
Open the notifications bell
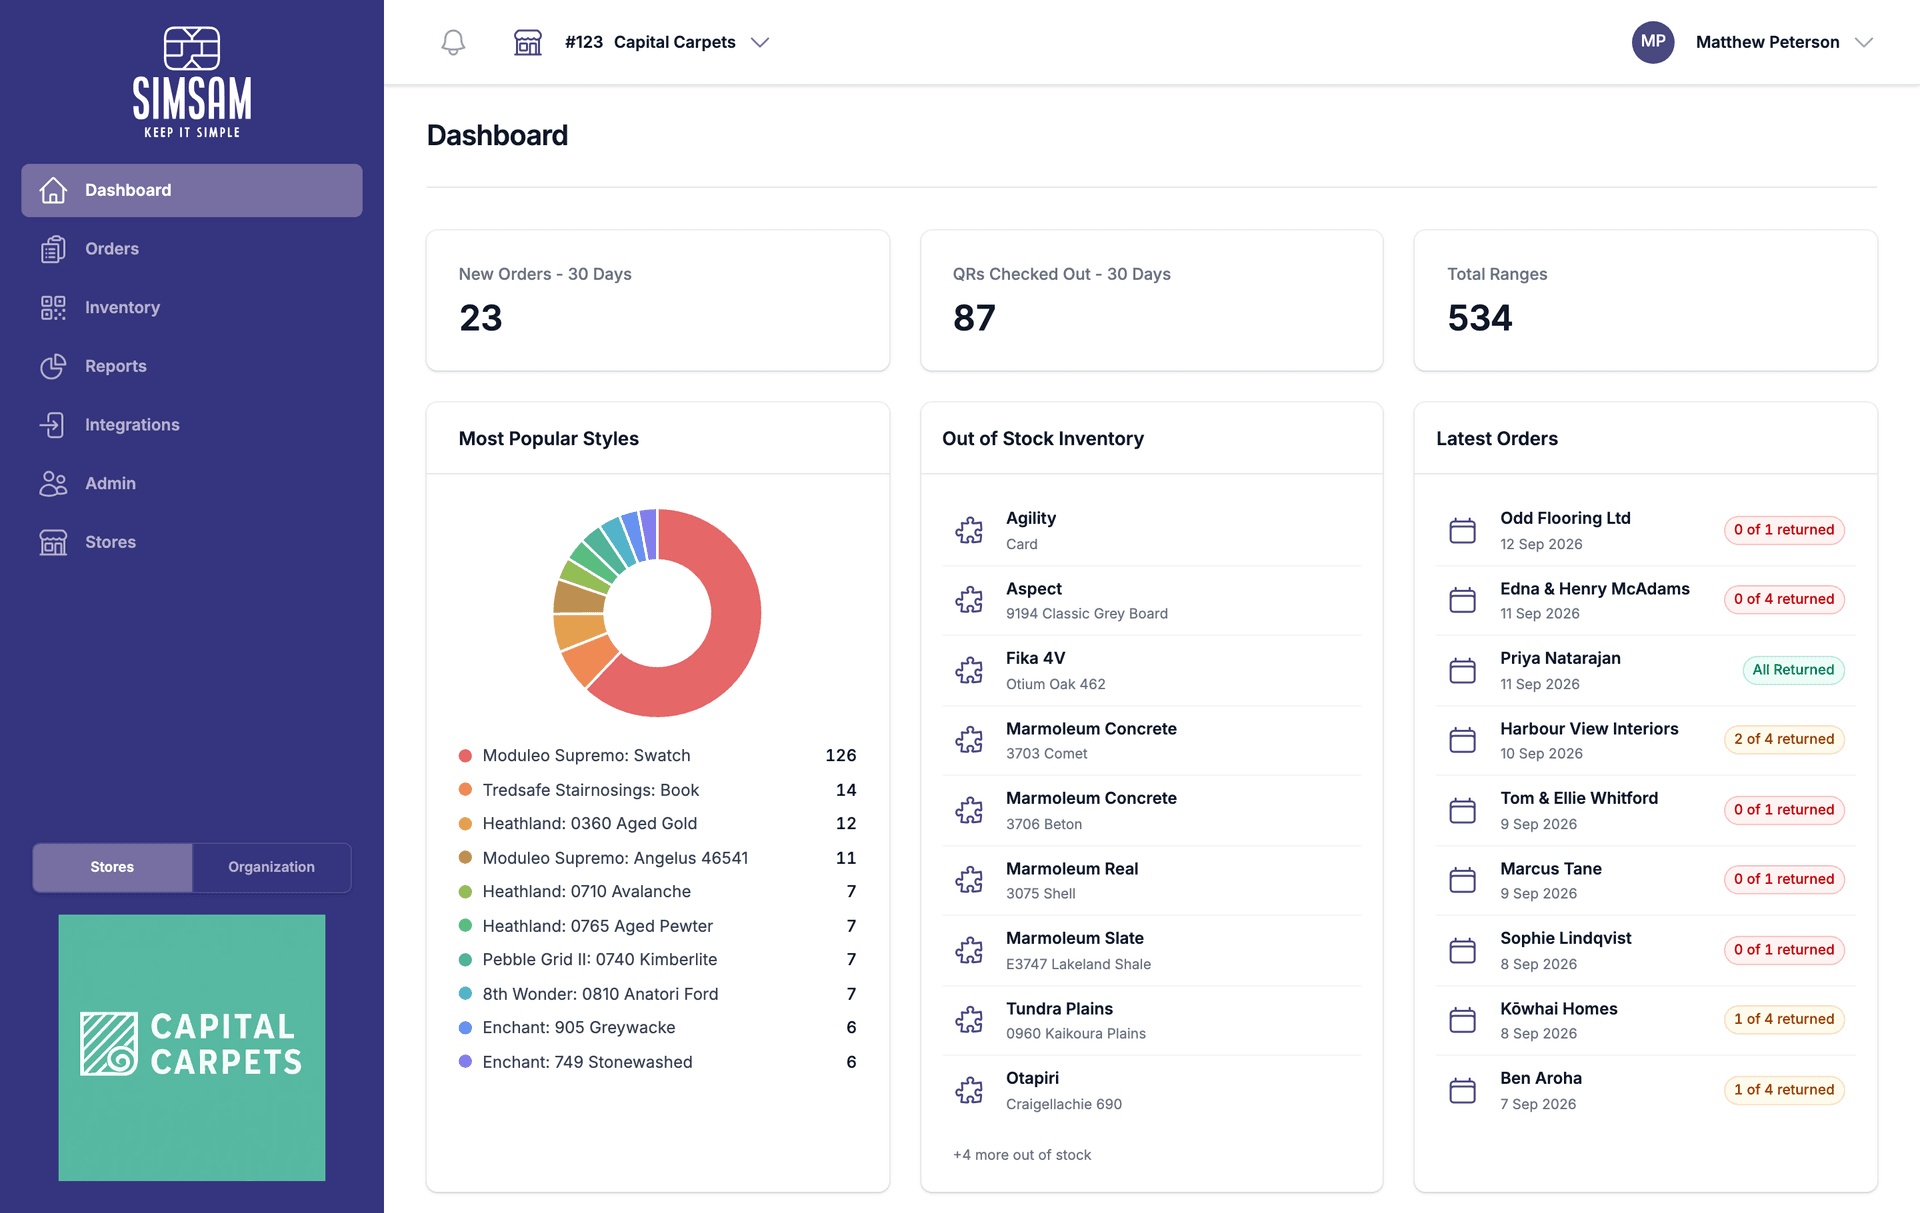point(453,42)
